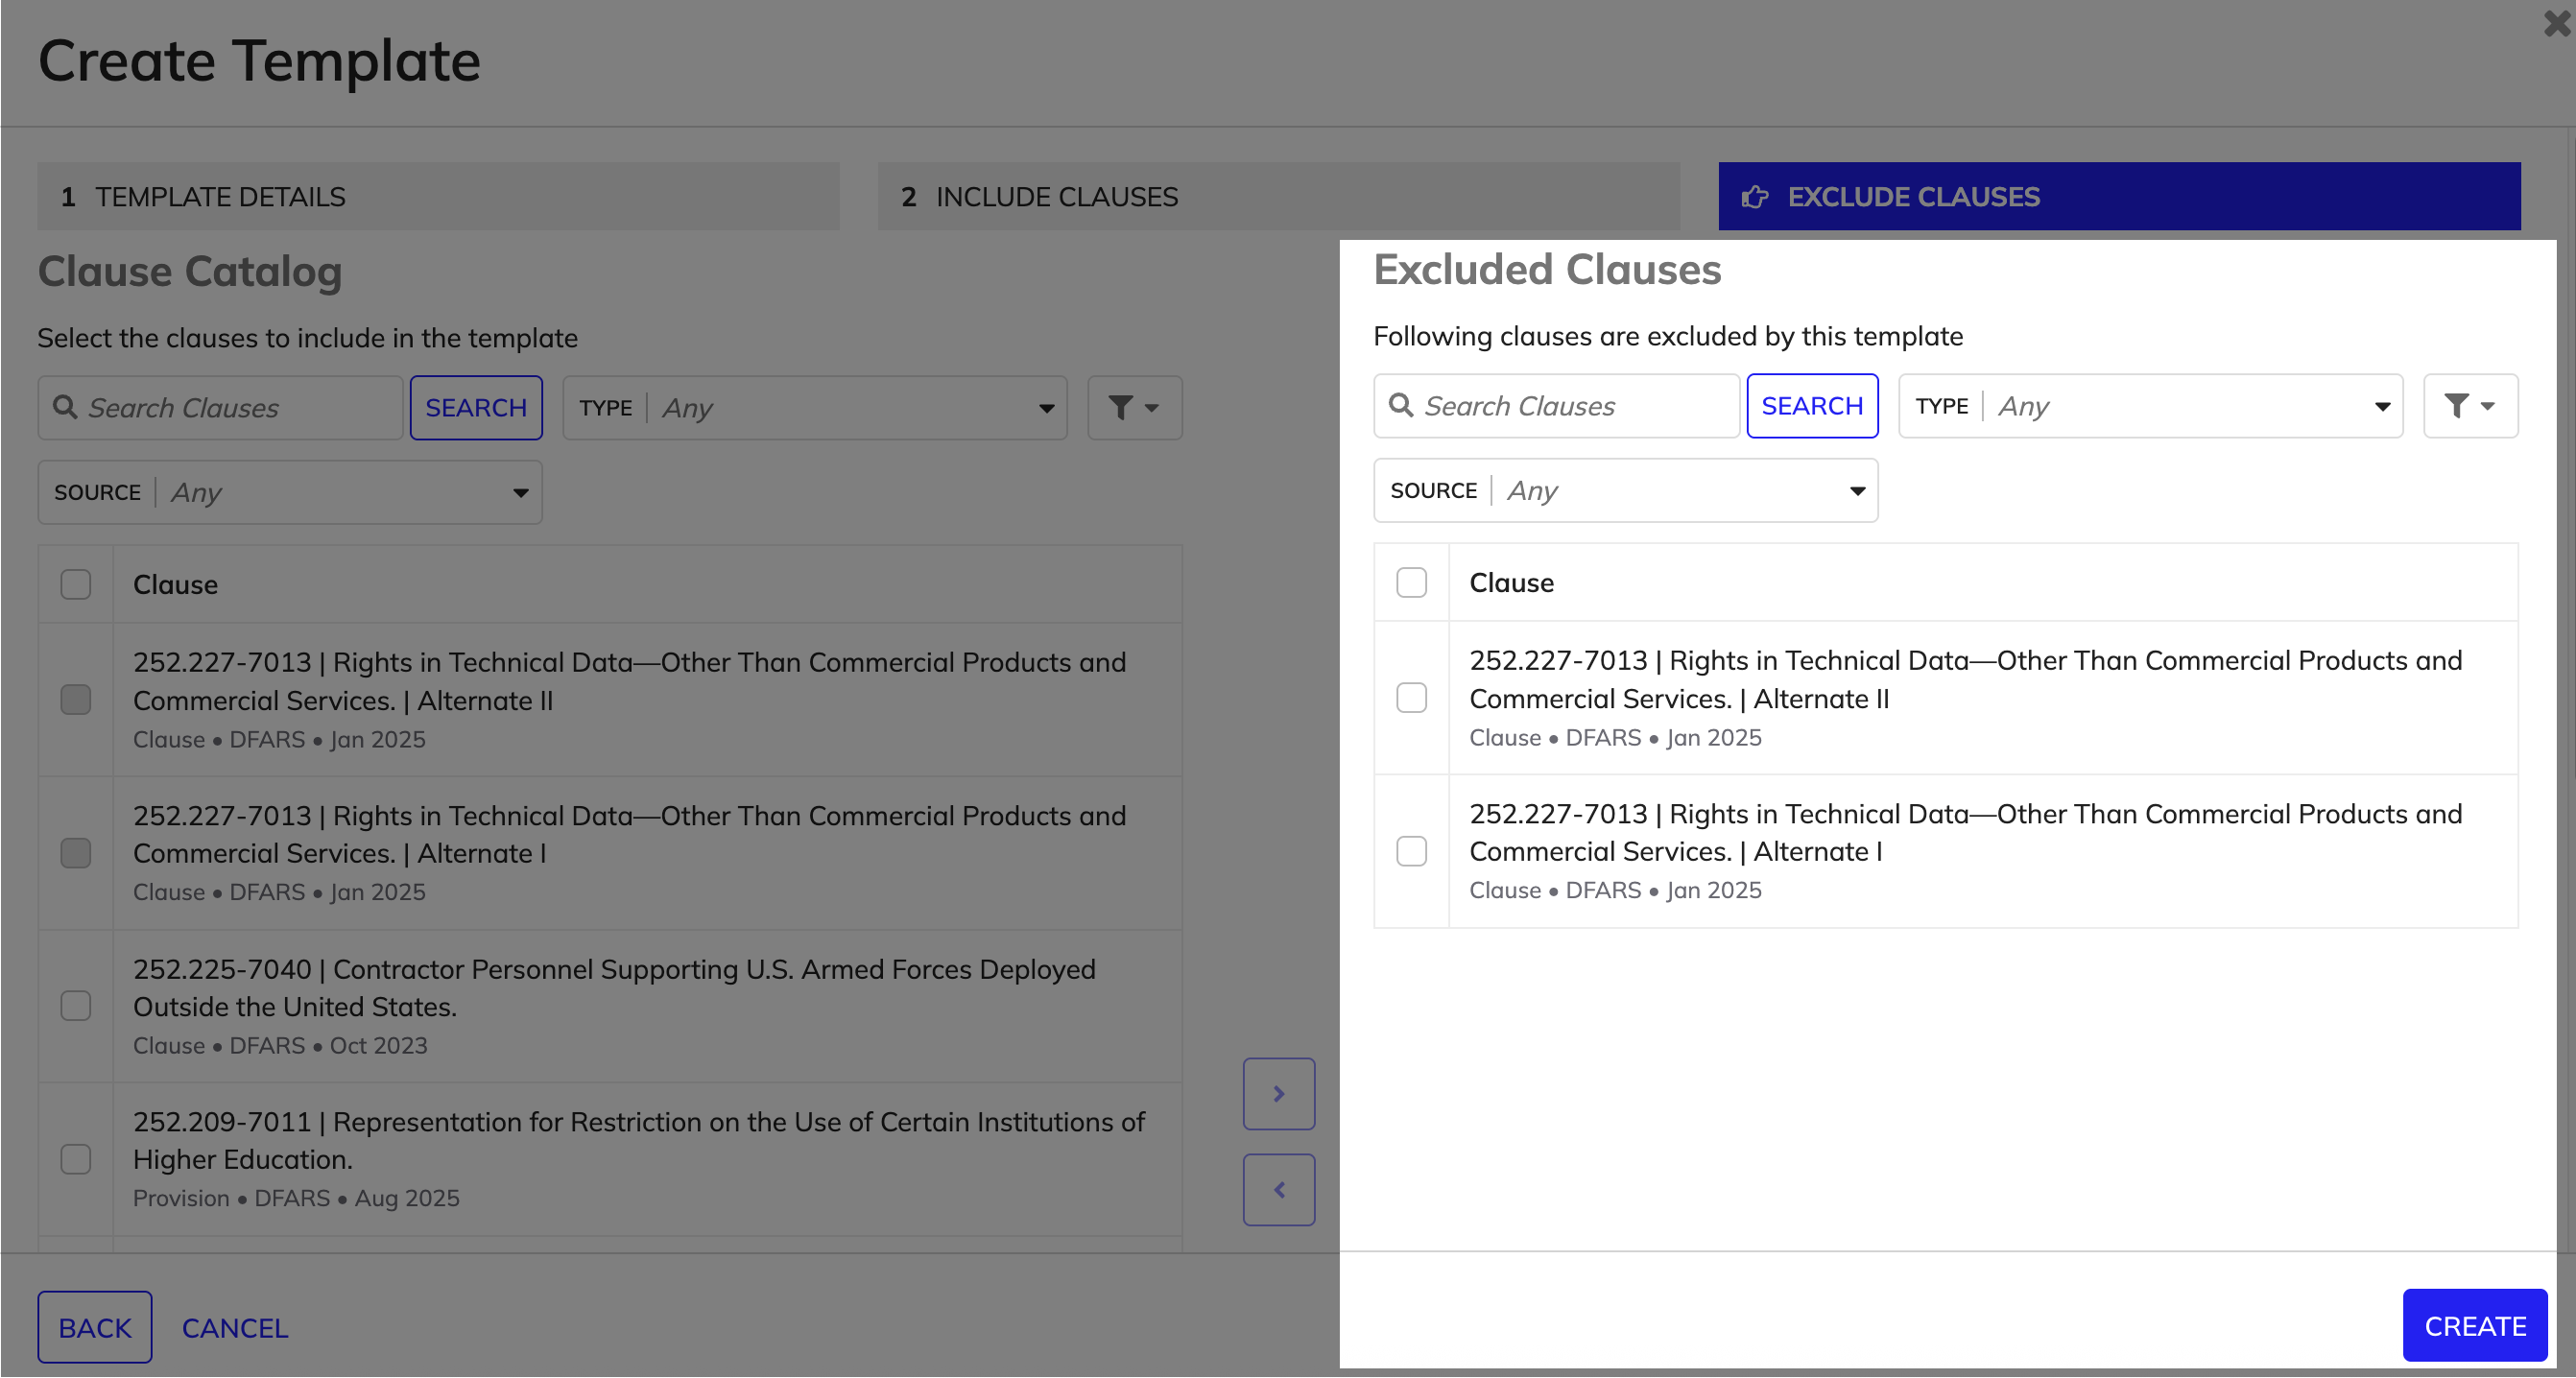This screenshot has width=2576, height=1378.
Task: Click the filter funnel icon in Clause Catalog
Action: pyautogui.click(x=1134, y=408)
